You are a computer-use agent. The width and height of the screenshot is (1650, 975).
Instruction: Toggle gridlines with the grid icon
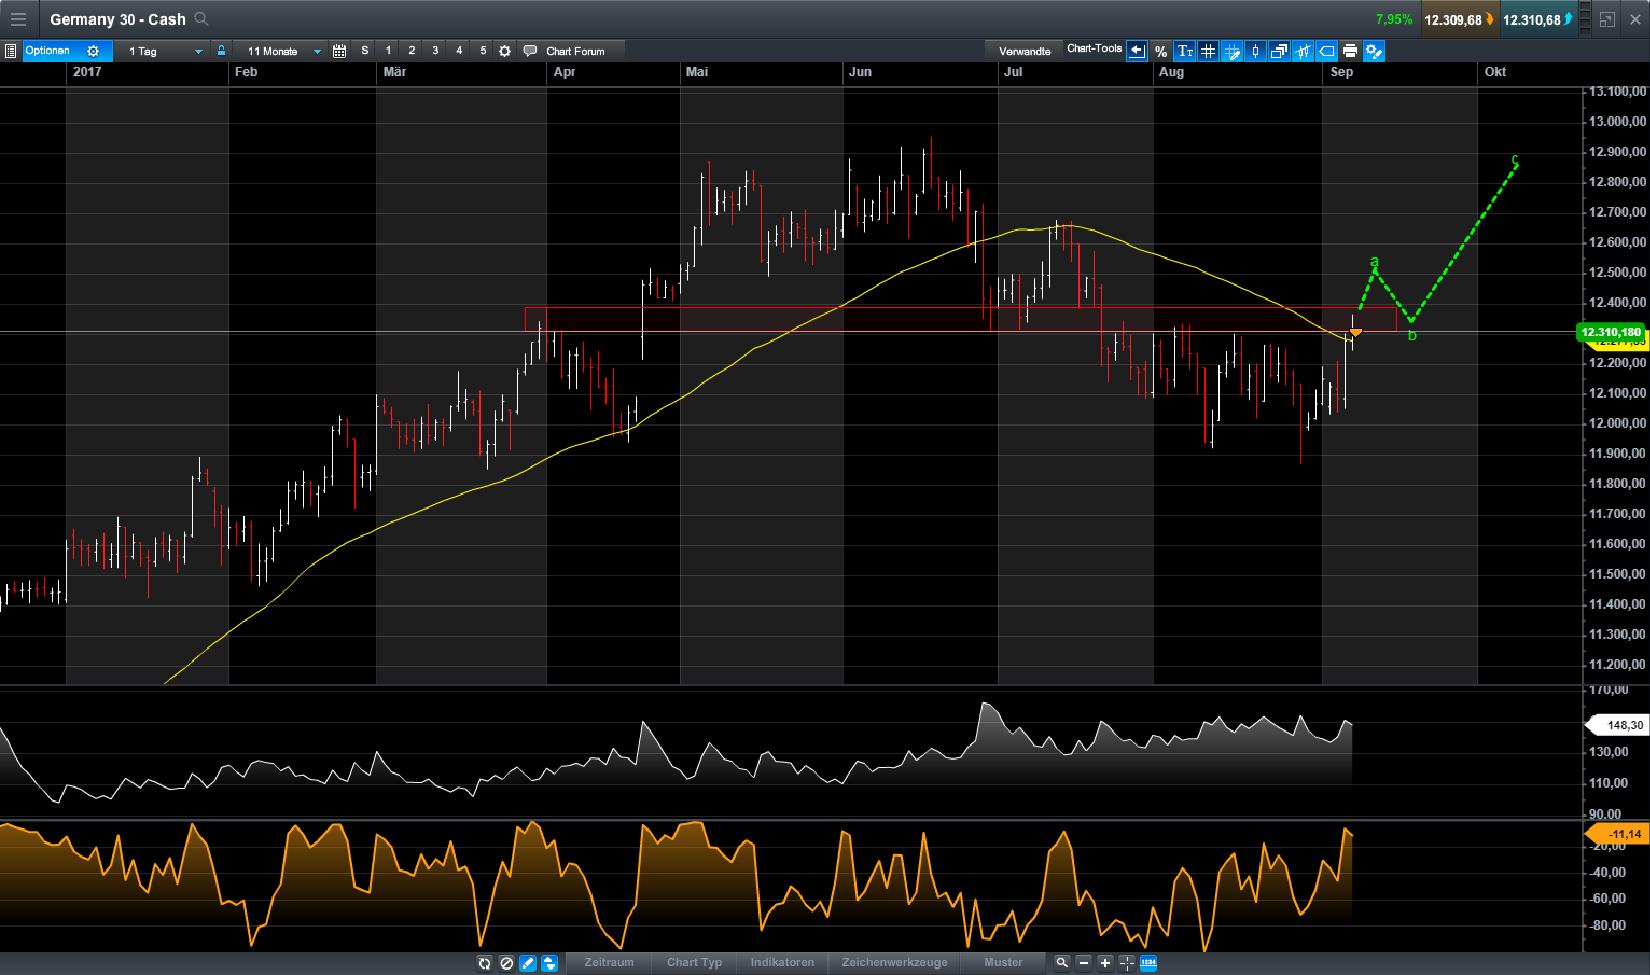click(x=1209, y=51)
